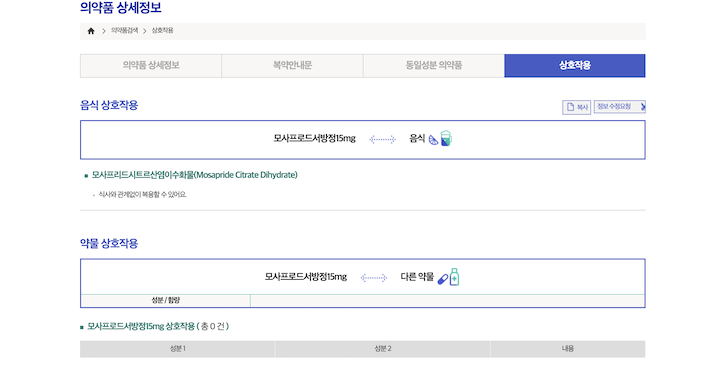Viewport: 720px width, 374px height.
Task: Click the pill capsule icon beside 다른 약물
Action: (x=443, y=279)
